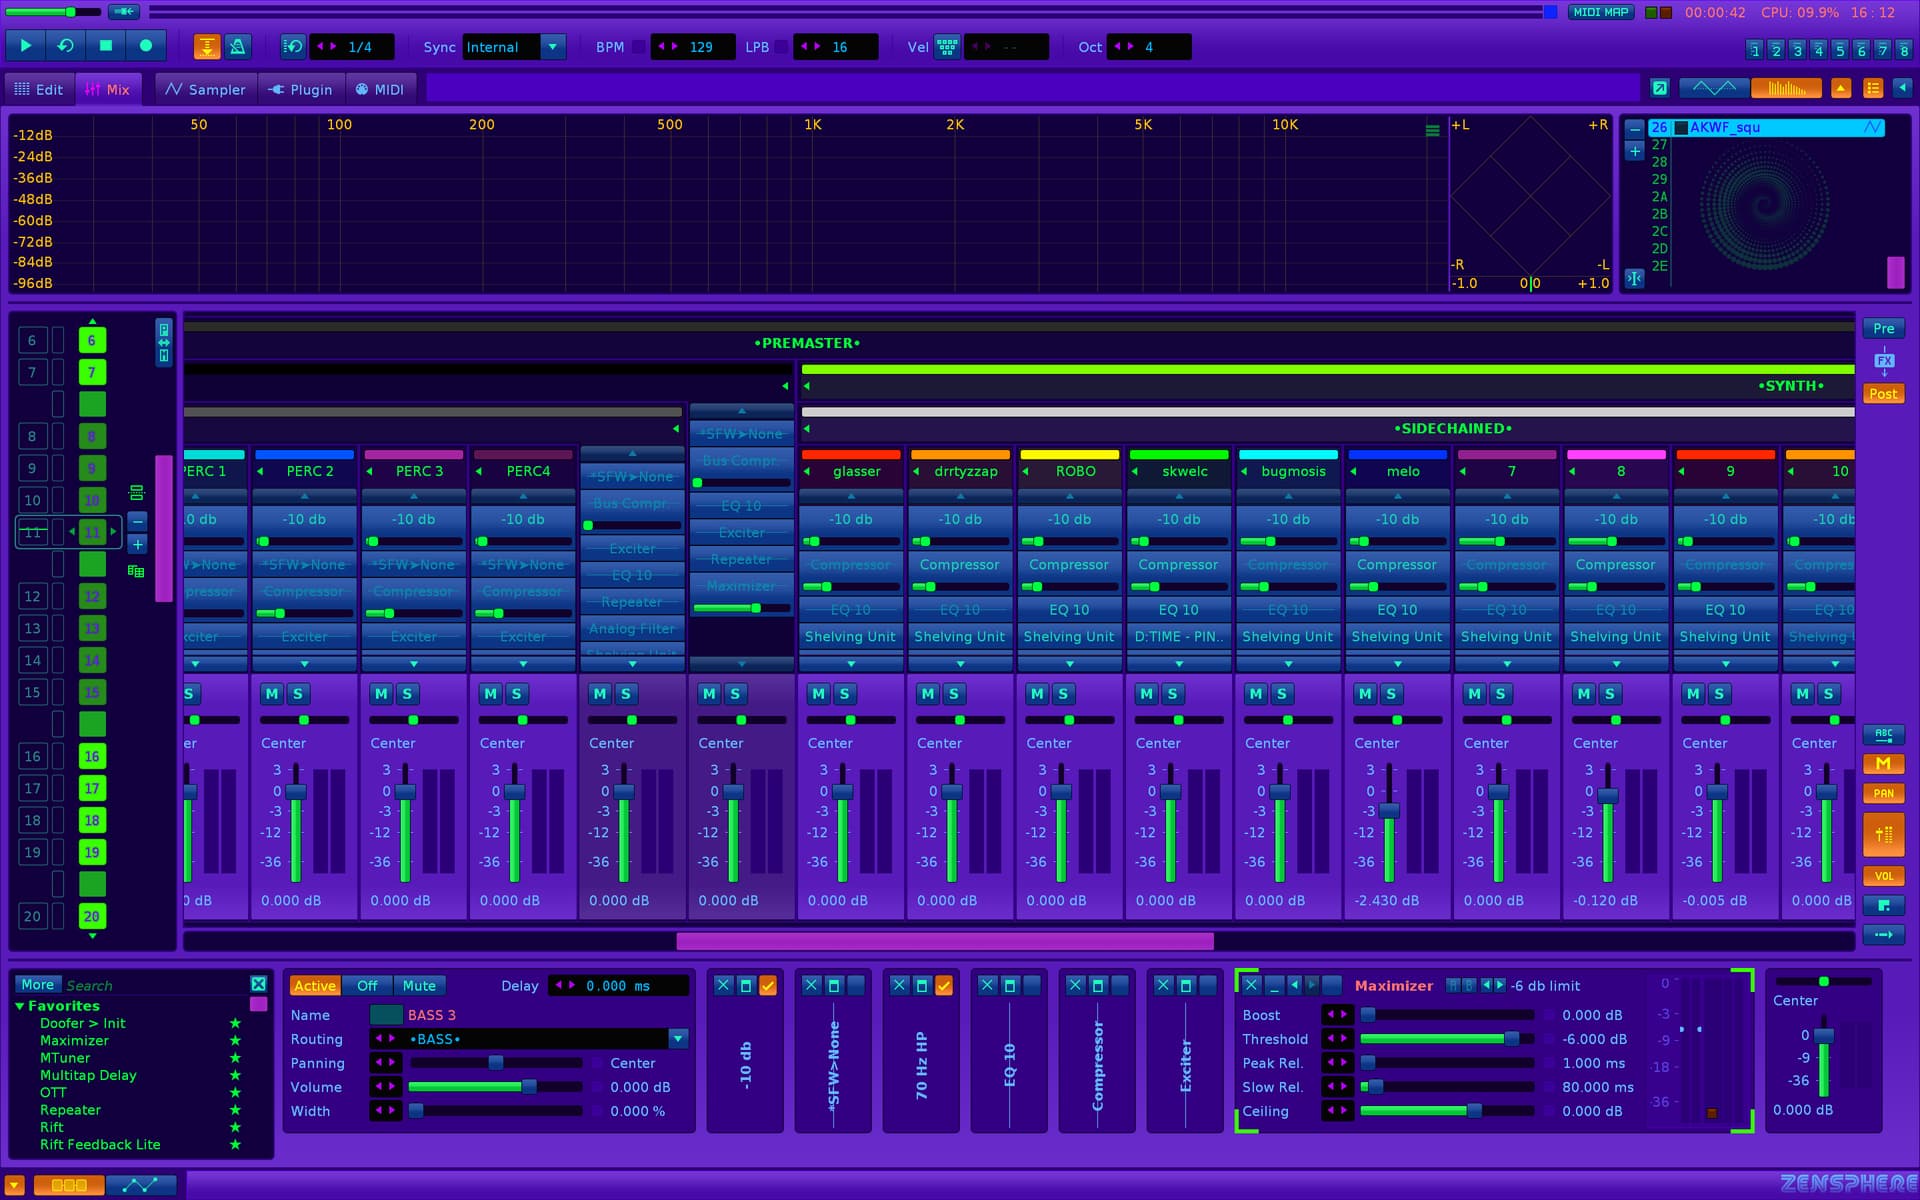Select the D:TIME - PIN device on skwelc
Screen dimensions: 1920x1200
tap(1179, 636)
